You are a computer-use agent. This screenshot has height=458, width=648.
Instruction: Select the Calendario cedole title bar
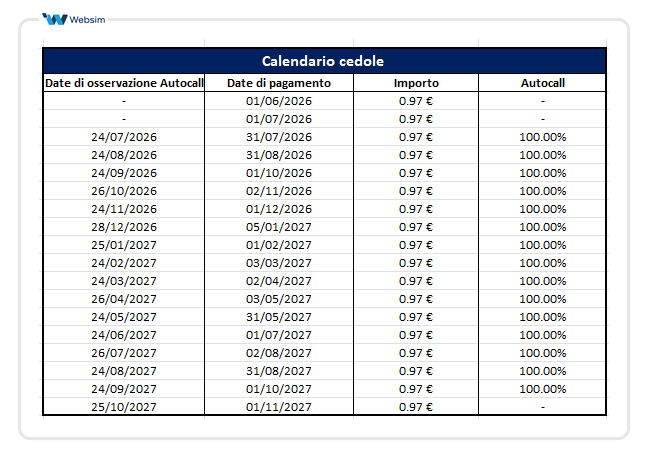[x=324, y=61]
